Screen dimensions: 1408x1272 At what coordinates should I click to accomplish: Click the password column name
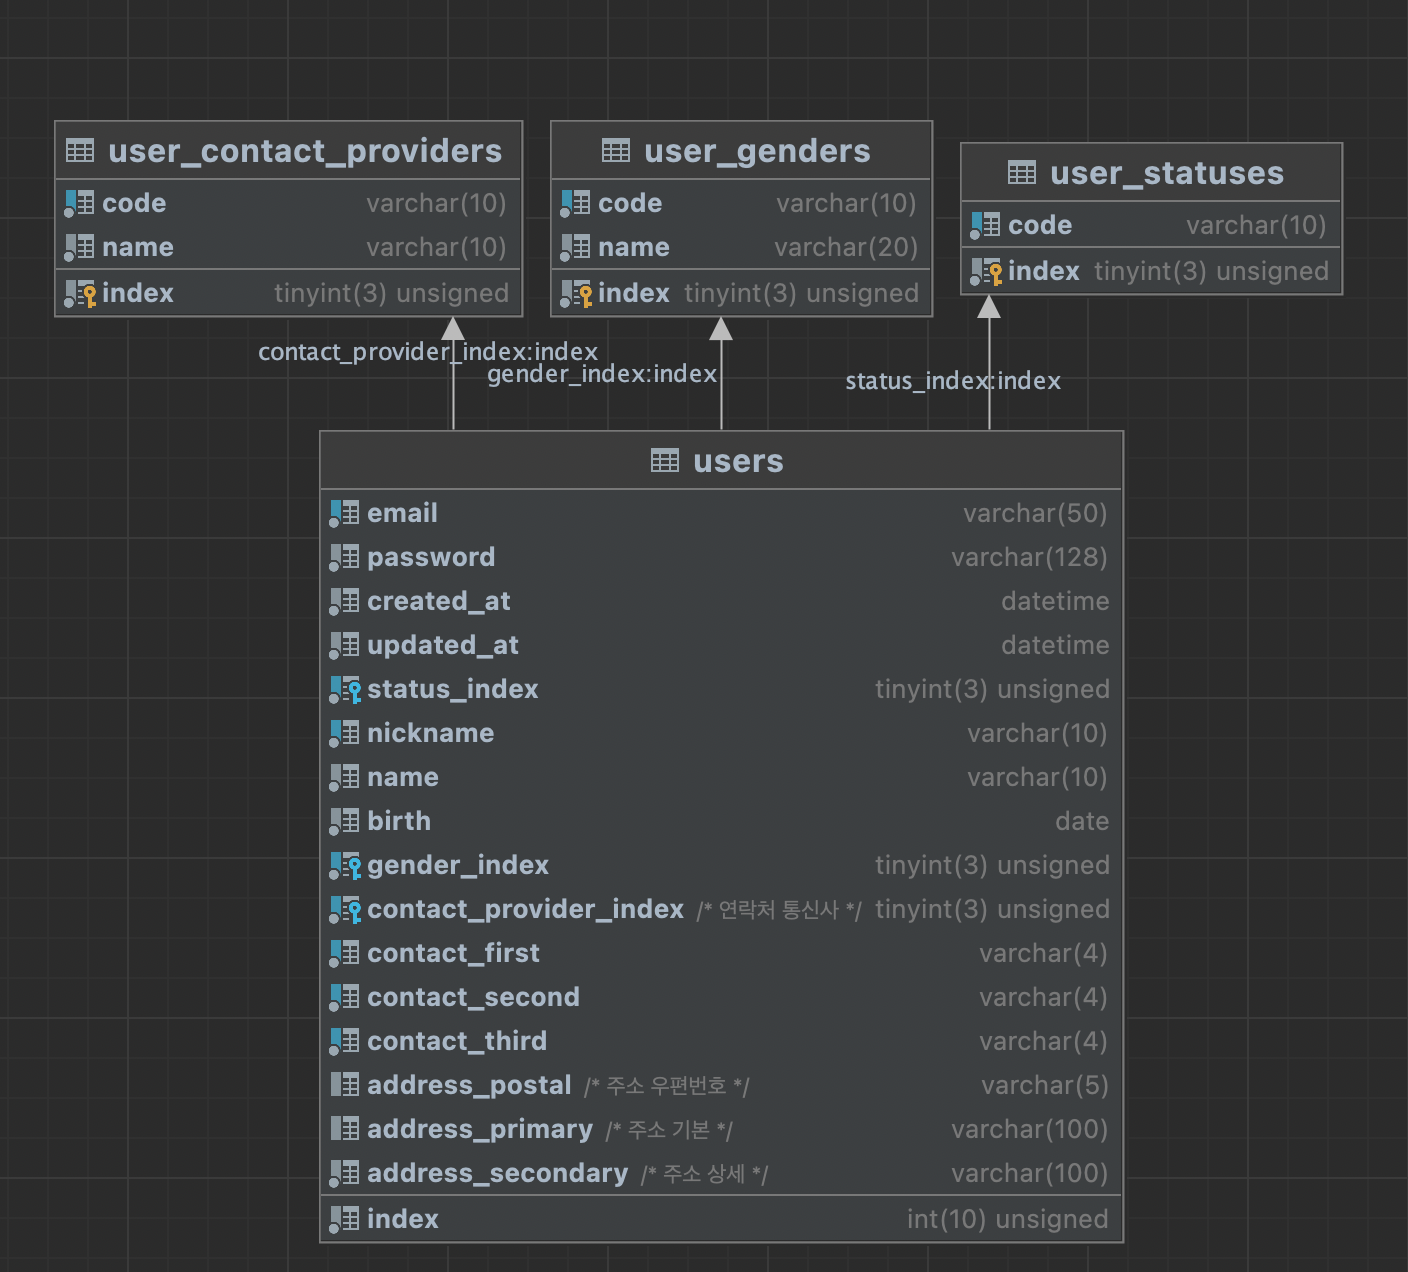(x=431, y=557)
